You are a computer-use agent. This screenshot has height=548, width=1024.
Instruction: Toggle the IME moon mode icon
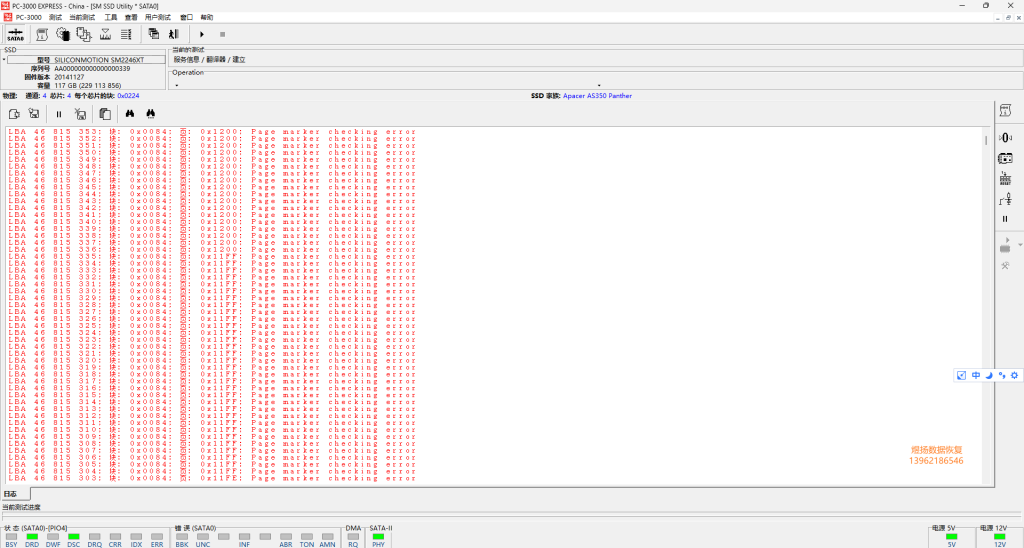(x=989, y=376)
